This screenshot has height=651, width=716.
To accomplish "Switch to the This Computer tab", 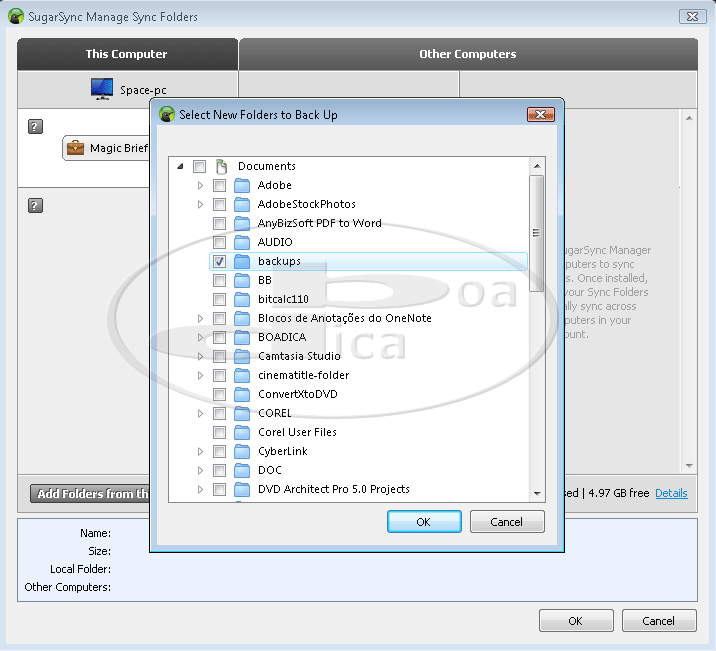I will [x=127, y=54].
